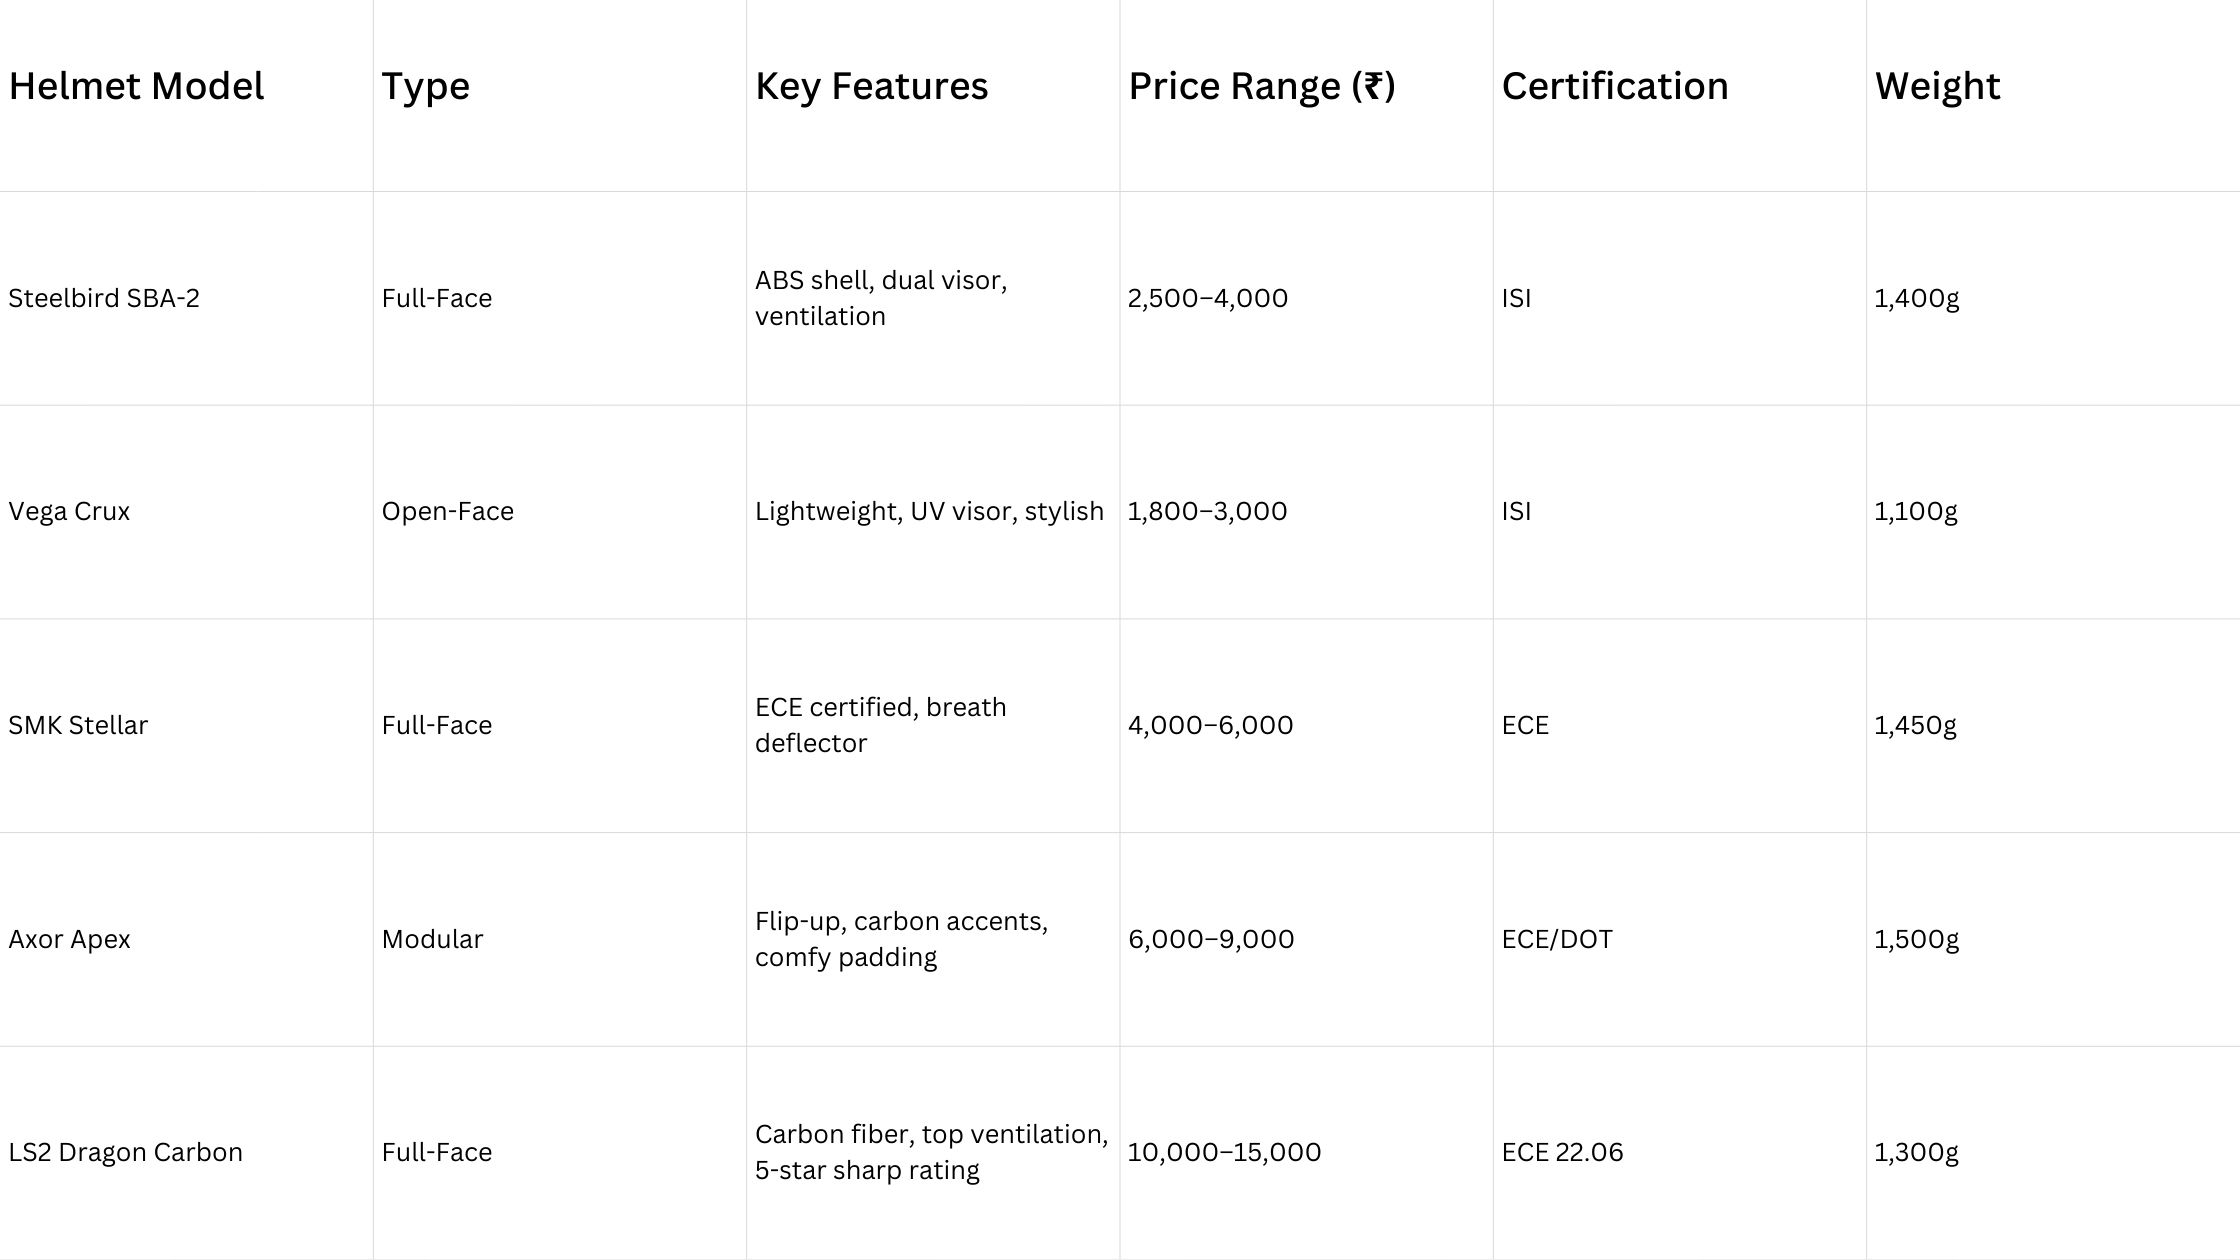This screenshot has height=1260, width=2240.
Task: Select the Axor Apex cell
Action: point(69,939)
